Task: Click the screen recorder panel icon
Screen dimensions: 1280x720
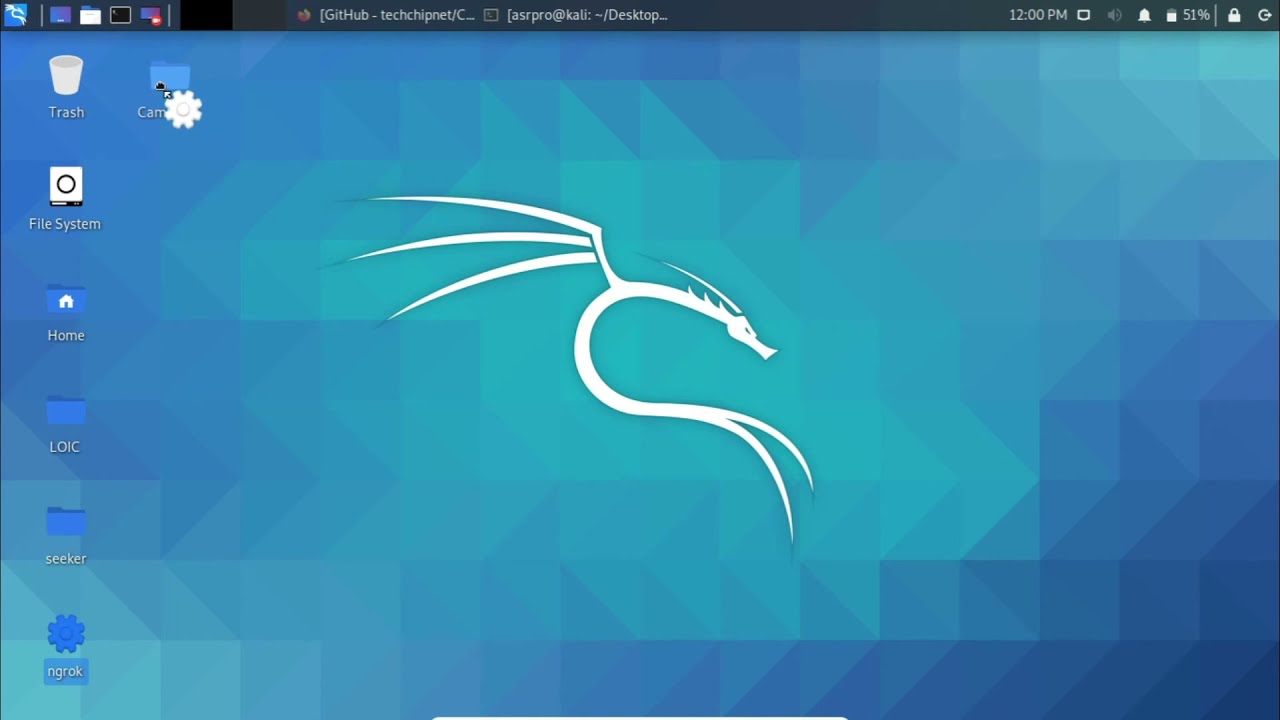Action: [x=150, y=15]
